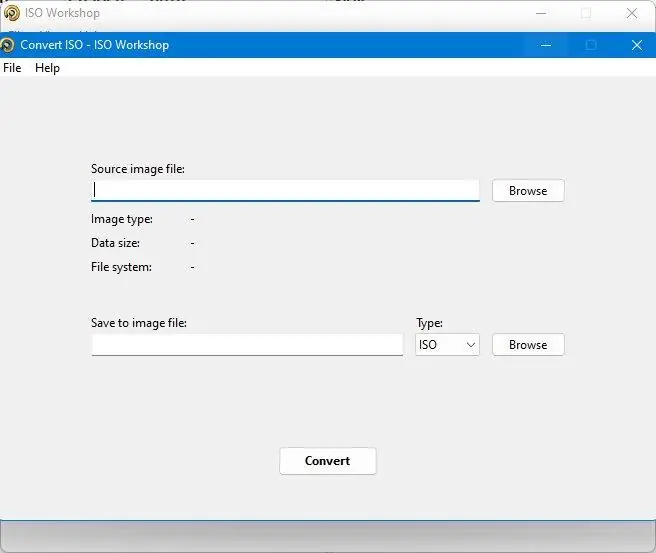Click the Data size label
Screen dimensions: 656x553
(x=115, y=243)
